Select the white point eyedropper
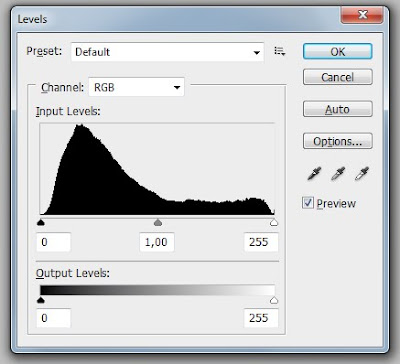Screen dimensions: 400x364 [362, 173]
